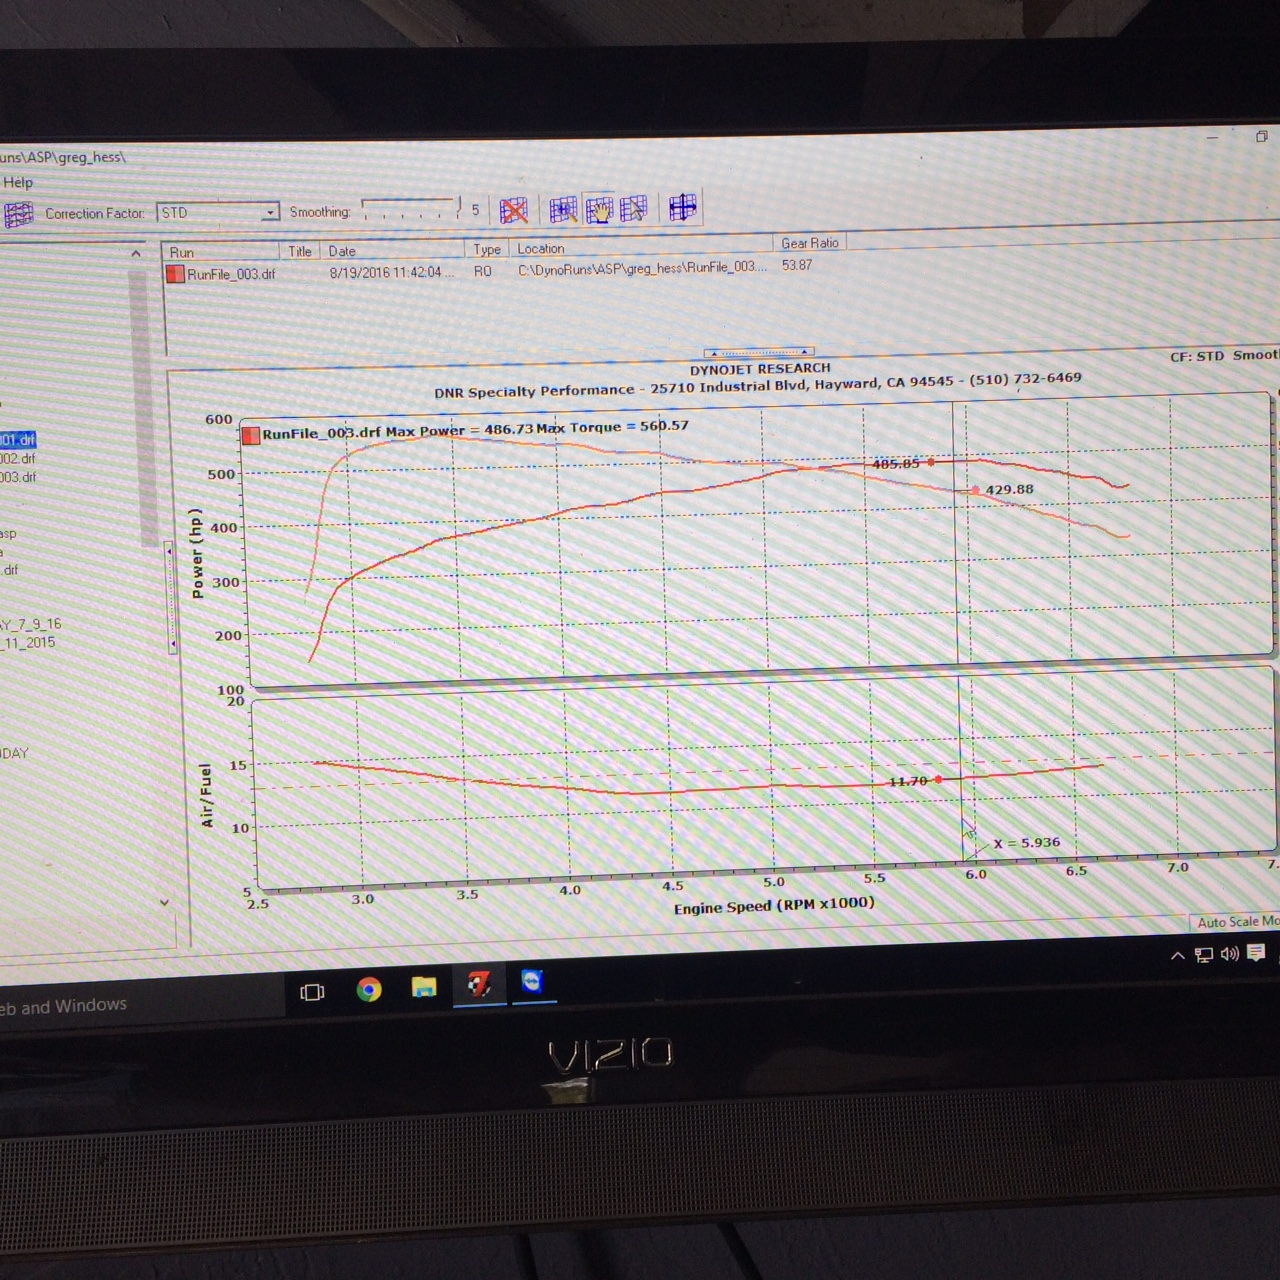Click the Auto Scale Mode button
The image size is (1280, 1280).
point(1238,922)
